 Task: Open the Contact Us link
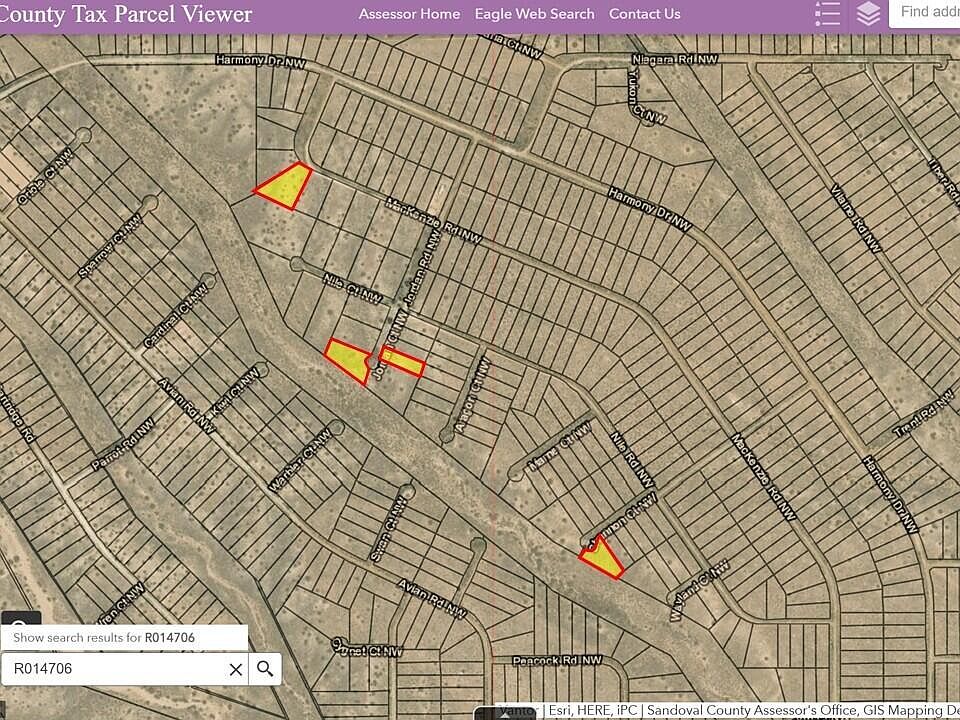644,14
